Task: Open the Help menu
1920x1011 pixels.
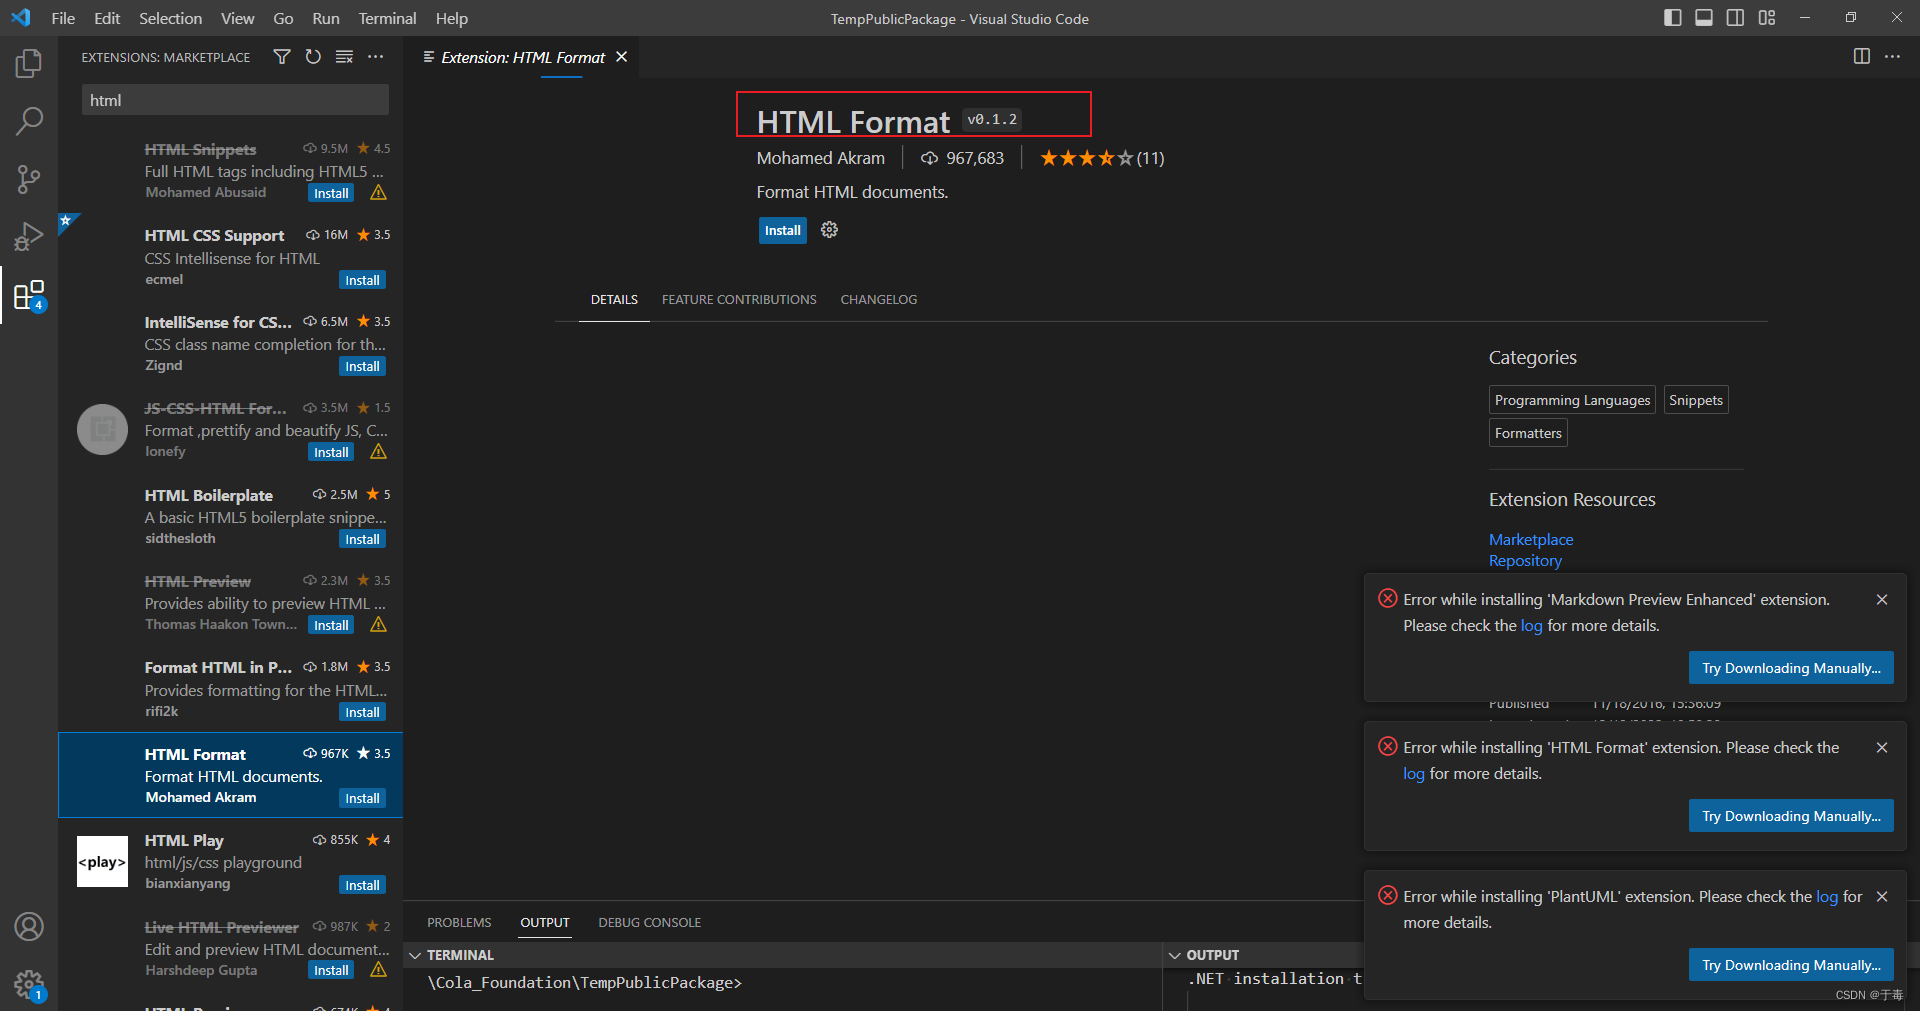Action: tap(451, 18)
